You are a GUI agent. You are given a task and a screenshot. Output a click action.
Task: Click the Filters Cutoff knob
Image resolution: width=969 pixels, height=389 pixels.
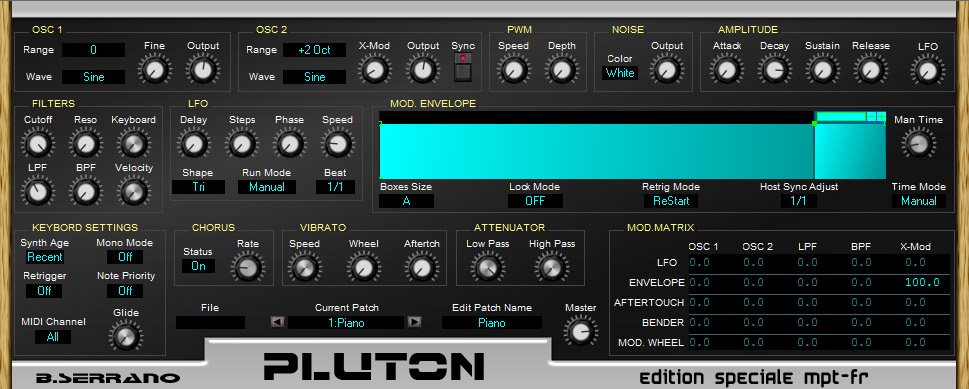[38, 143]
